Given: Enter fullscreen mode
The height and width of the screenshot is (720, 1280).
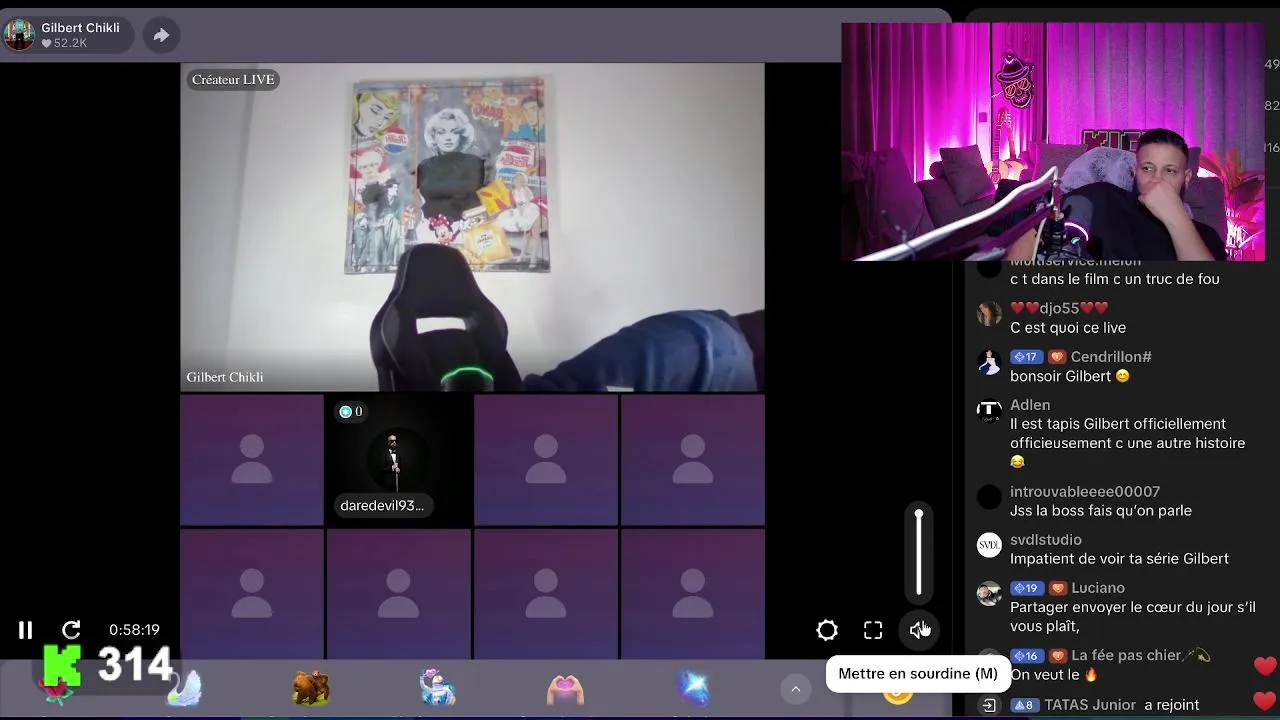Looking at the screenshot, I should click(873, 630).
